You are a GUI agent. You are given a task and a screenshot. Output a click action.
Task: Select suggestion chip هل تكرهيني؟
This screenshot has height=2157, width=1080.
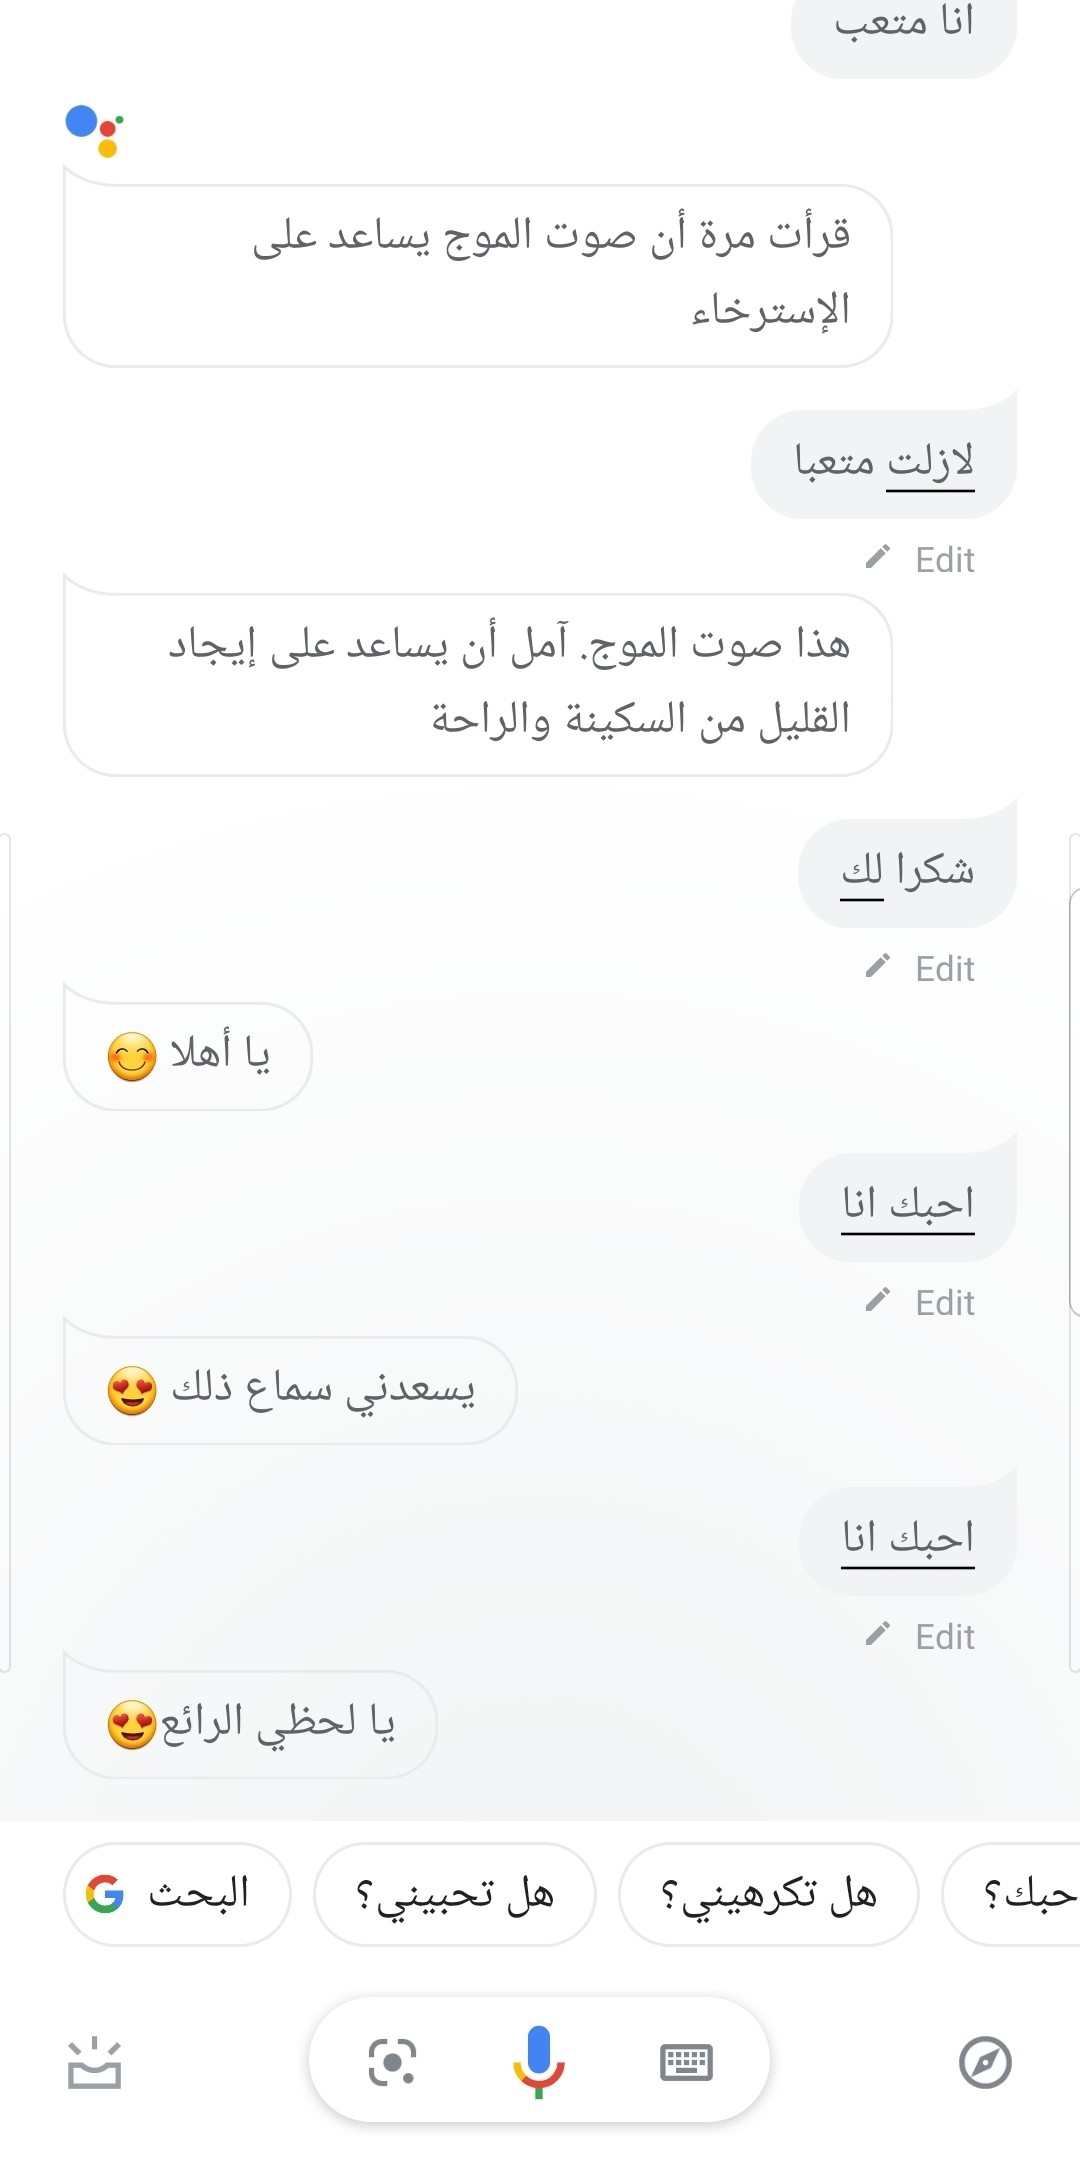[x=768, y=1893]
